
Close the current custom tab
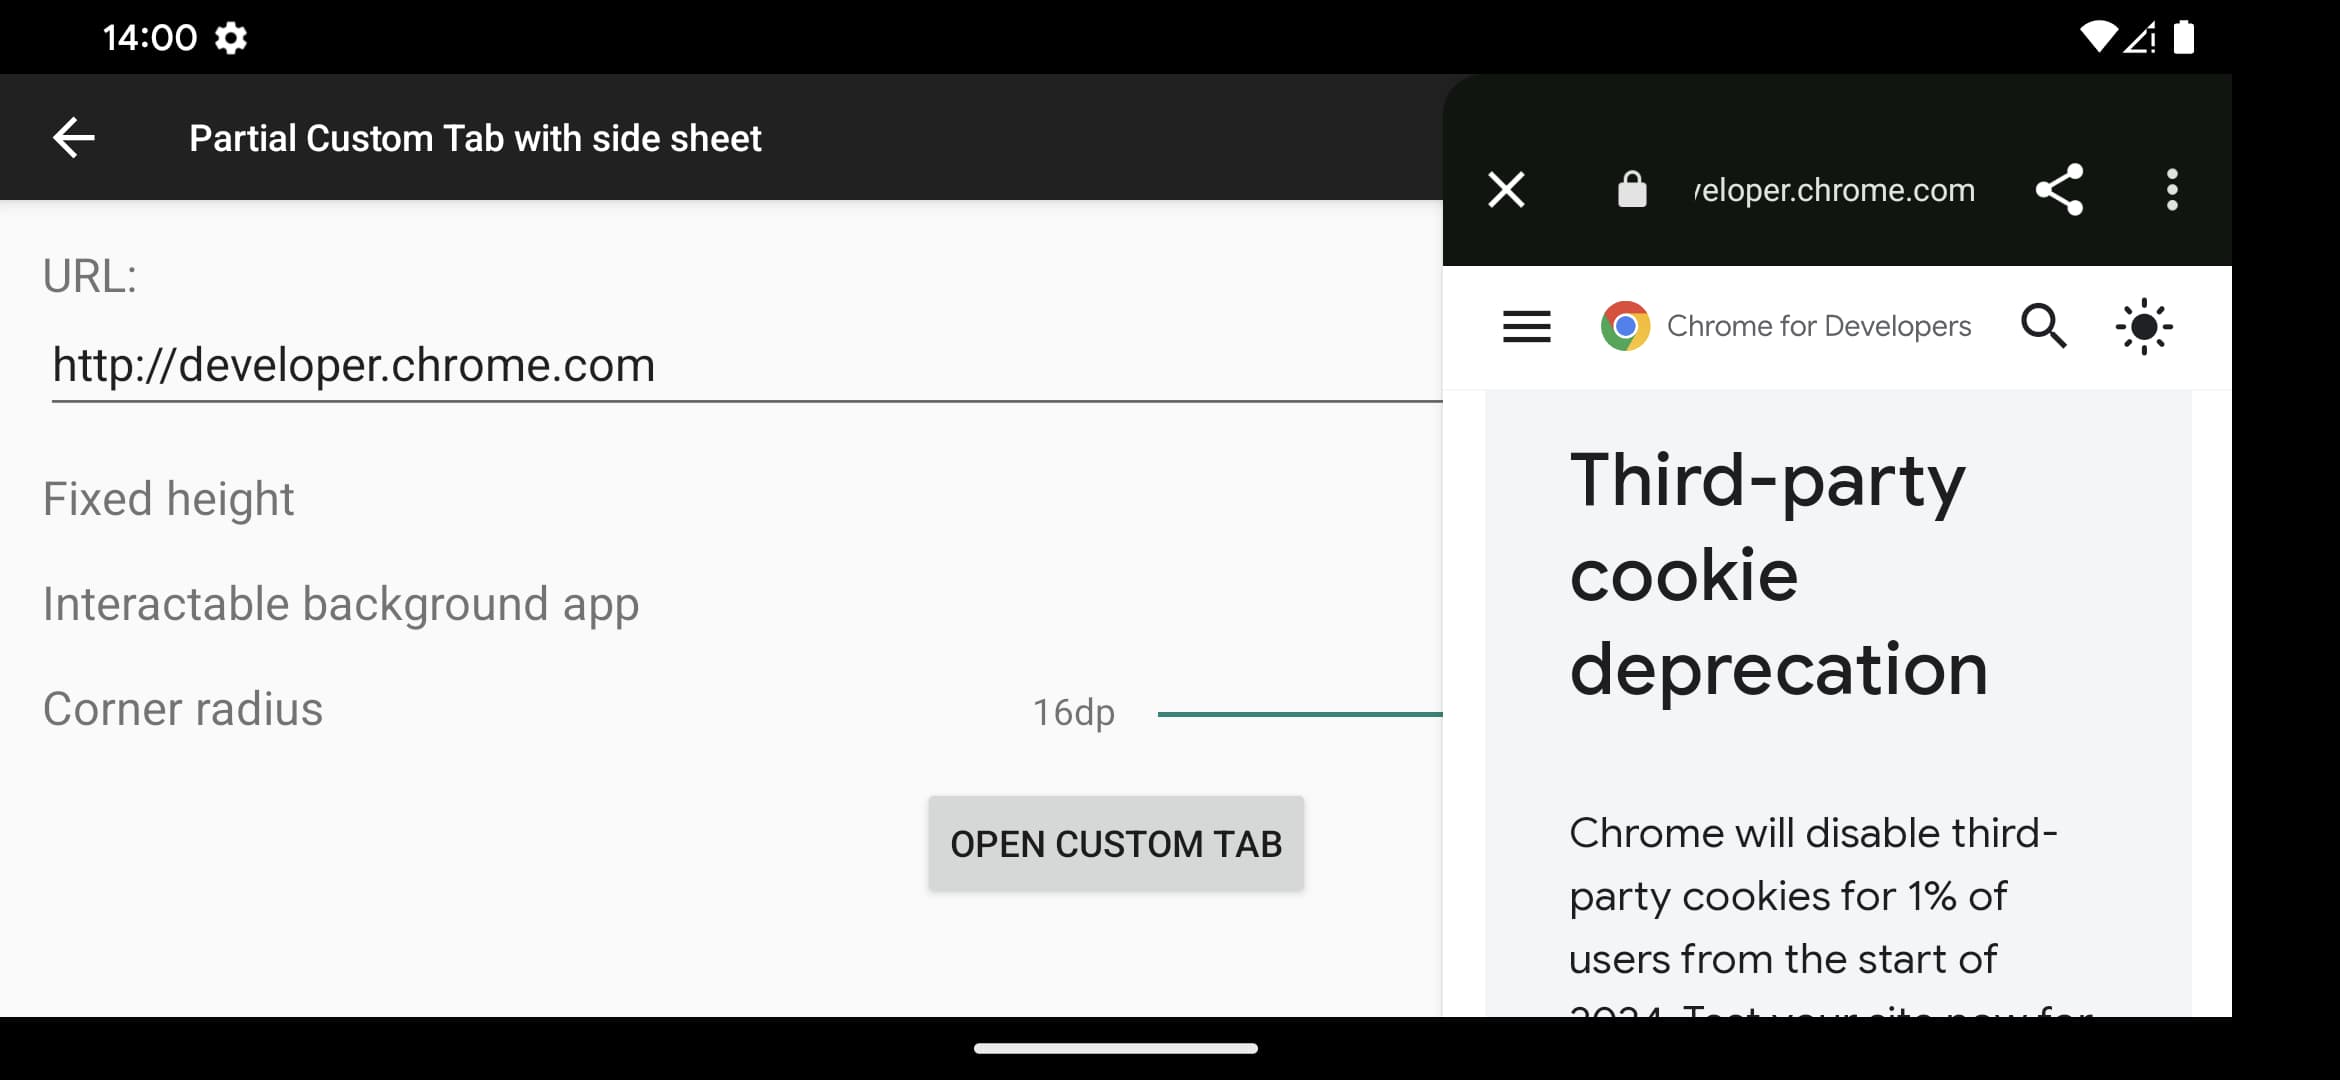1506,191
